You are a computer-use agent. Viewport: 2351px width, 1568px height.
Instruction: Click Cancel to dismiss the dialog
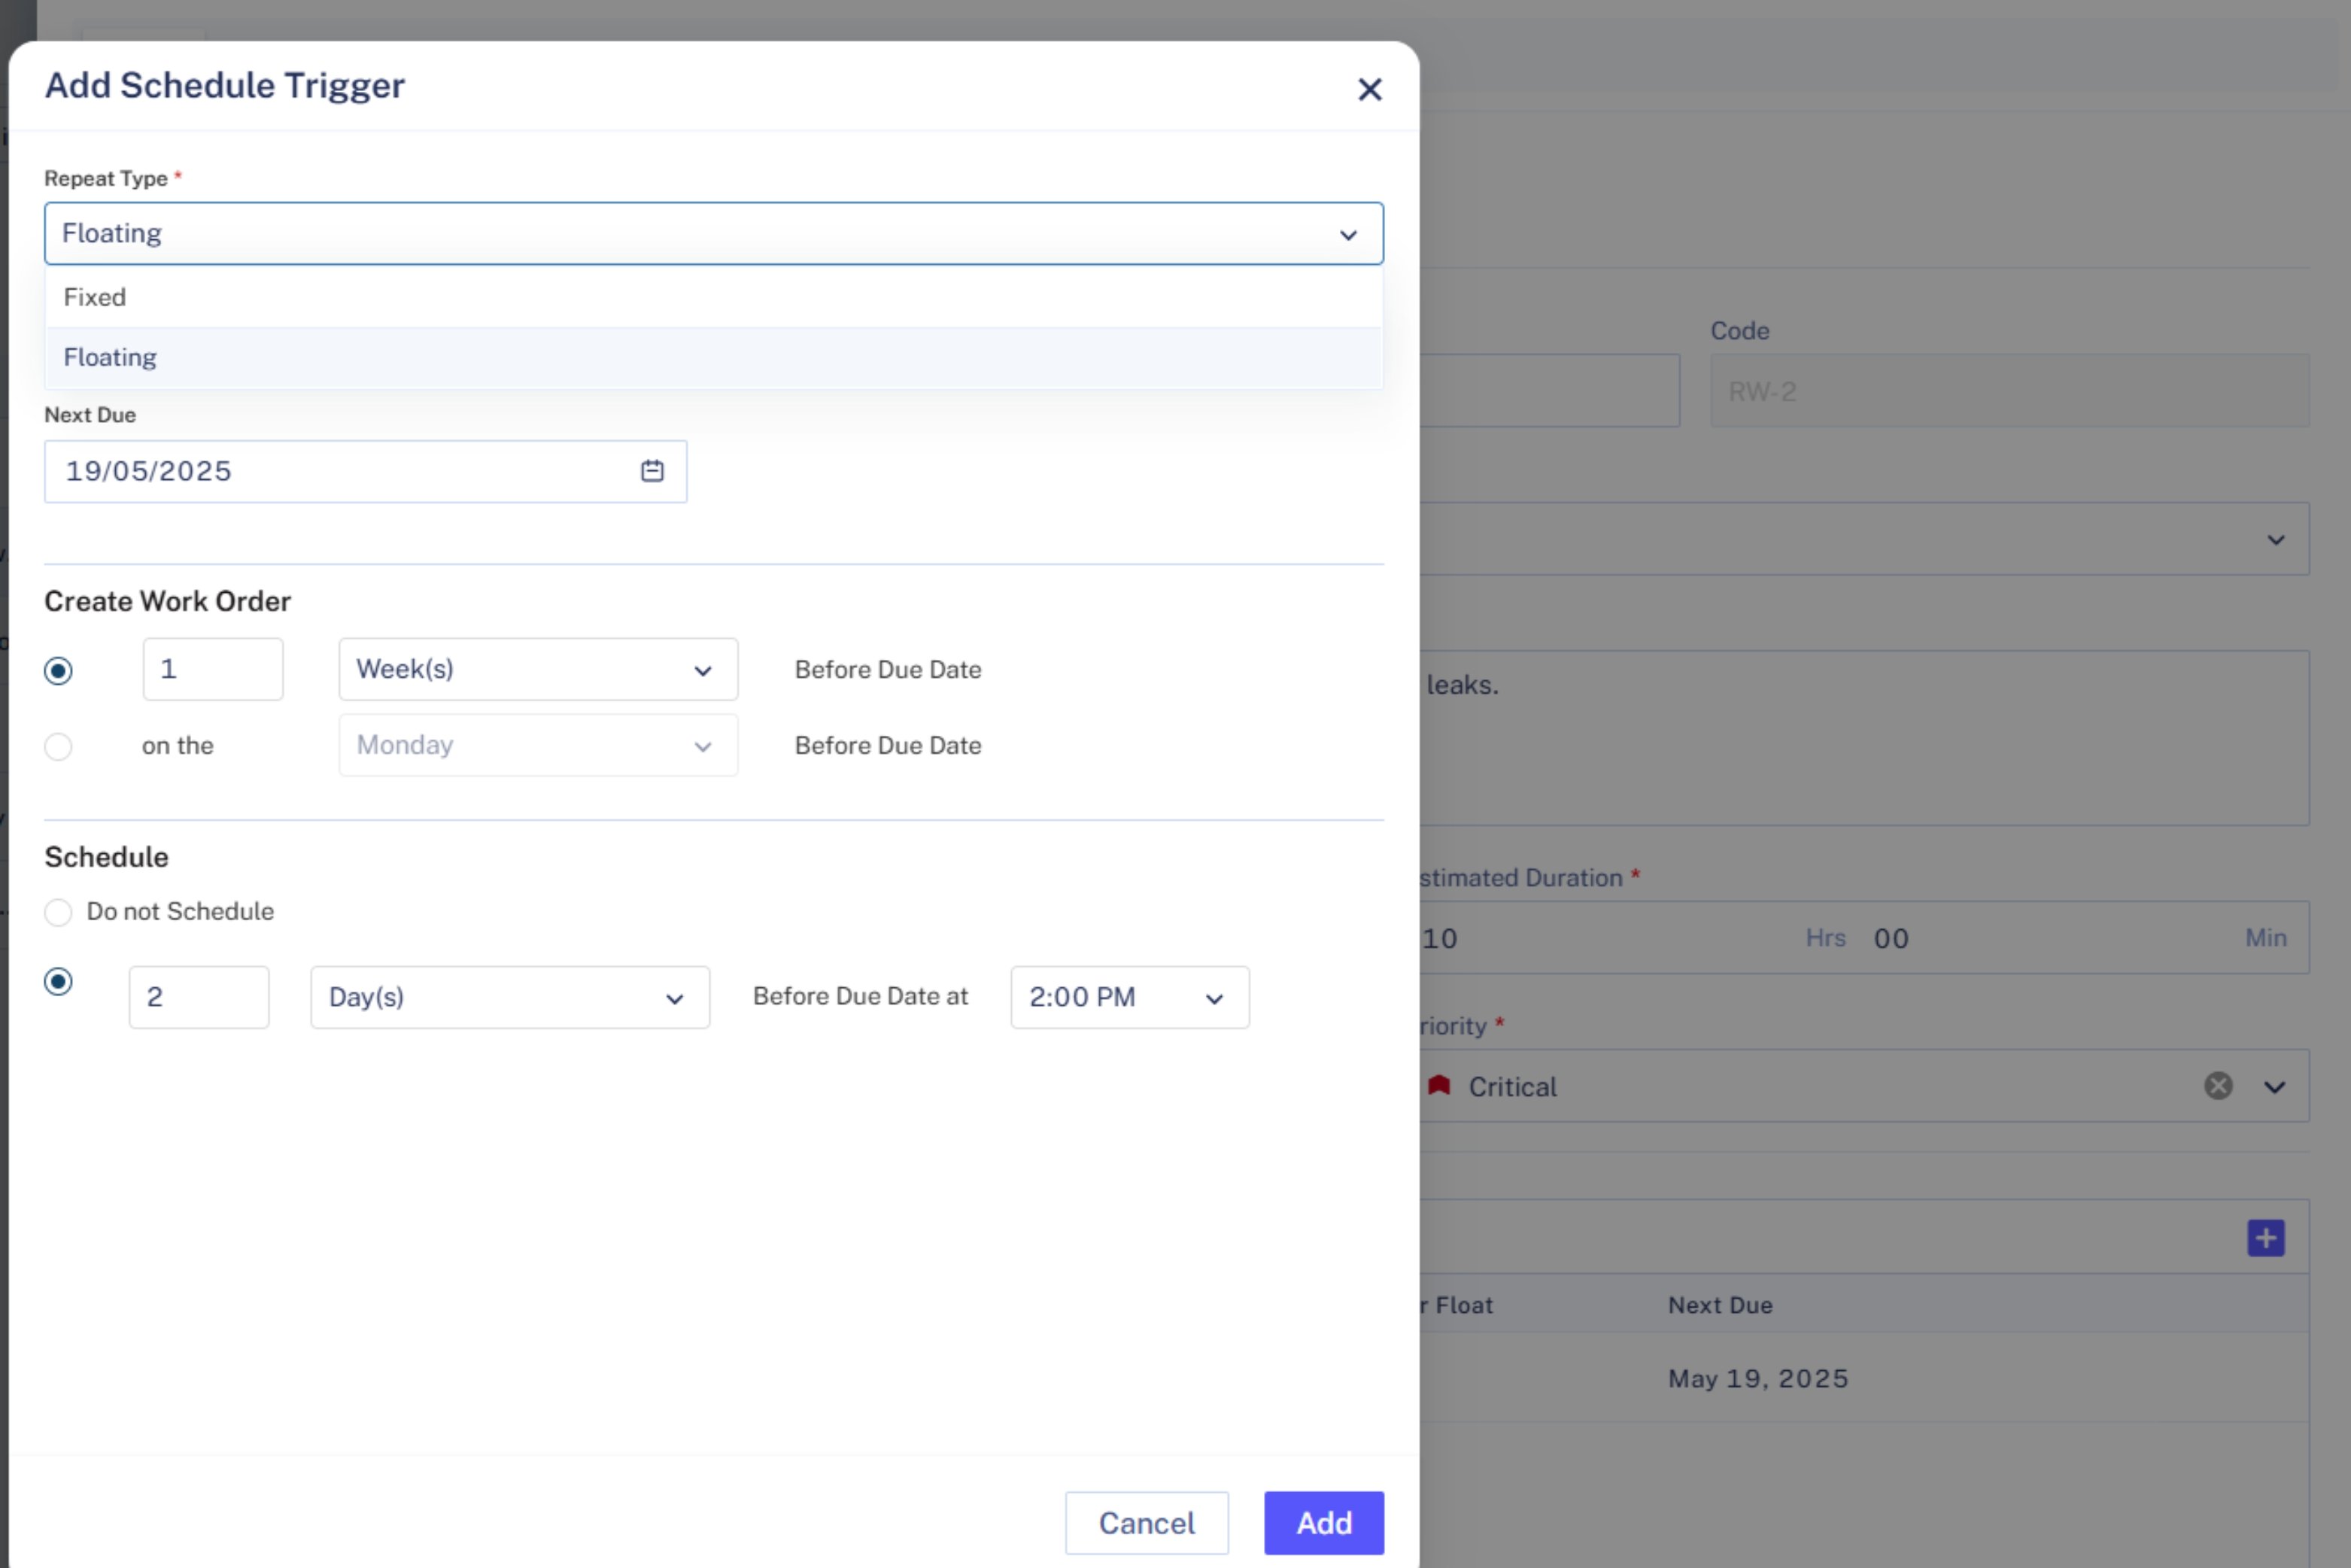tap(1146, 1523)
